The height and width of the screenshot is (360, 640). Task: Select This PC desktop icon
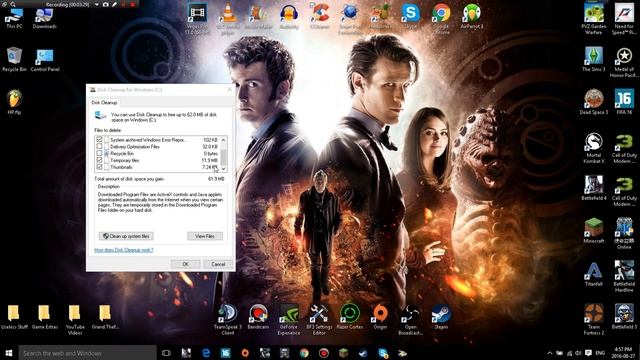14,18
